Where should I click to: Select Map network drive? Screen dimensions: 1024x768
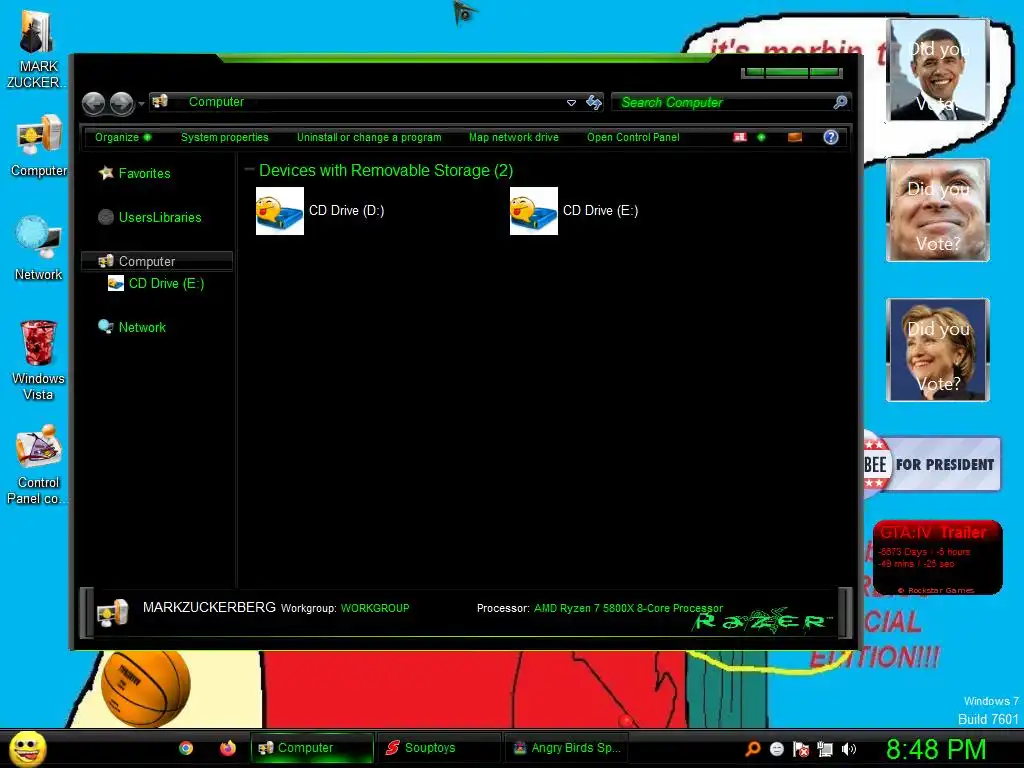[514, 137]
